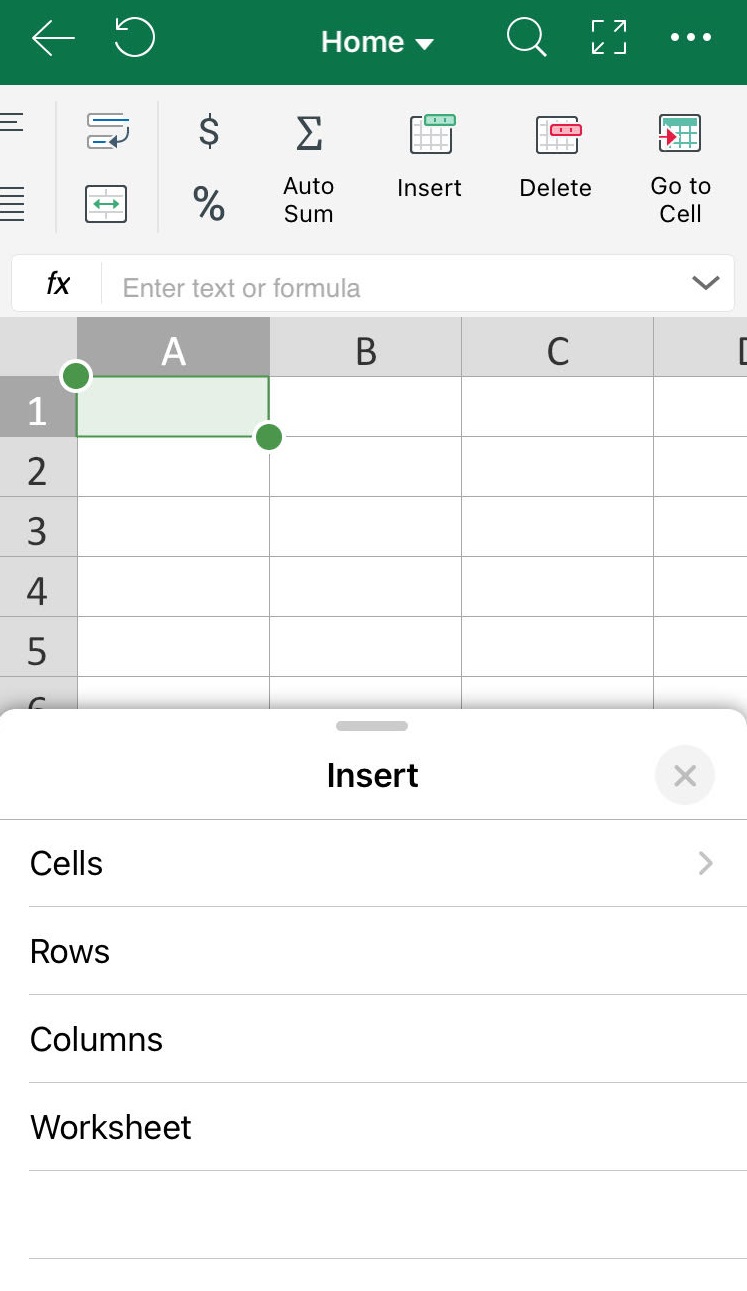The width and height of the screenshot is (747, 1291).
Task: Insert a new Worksheet
Action: [373, 1127]
